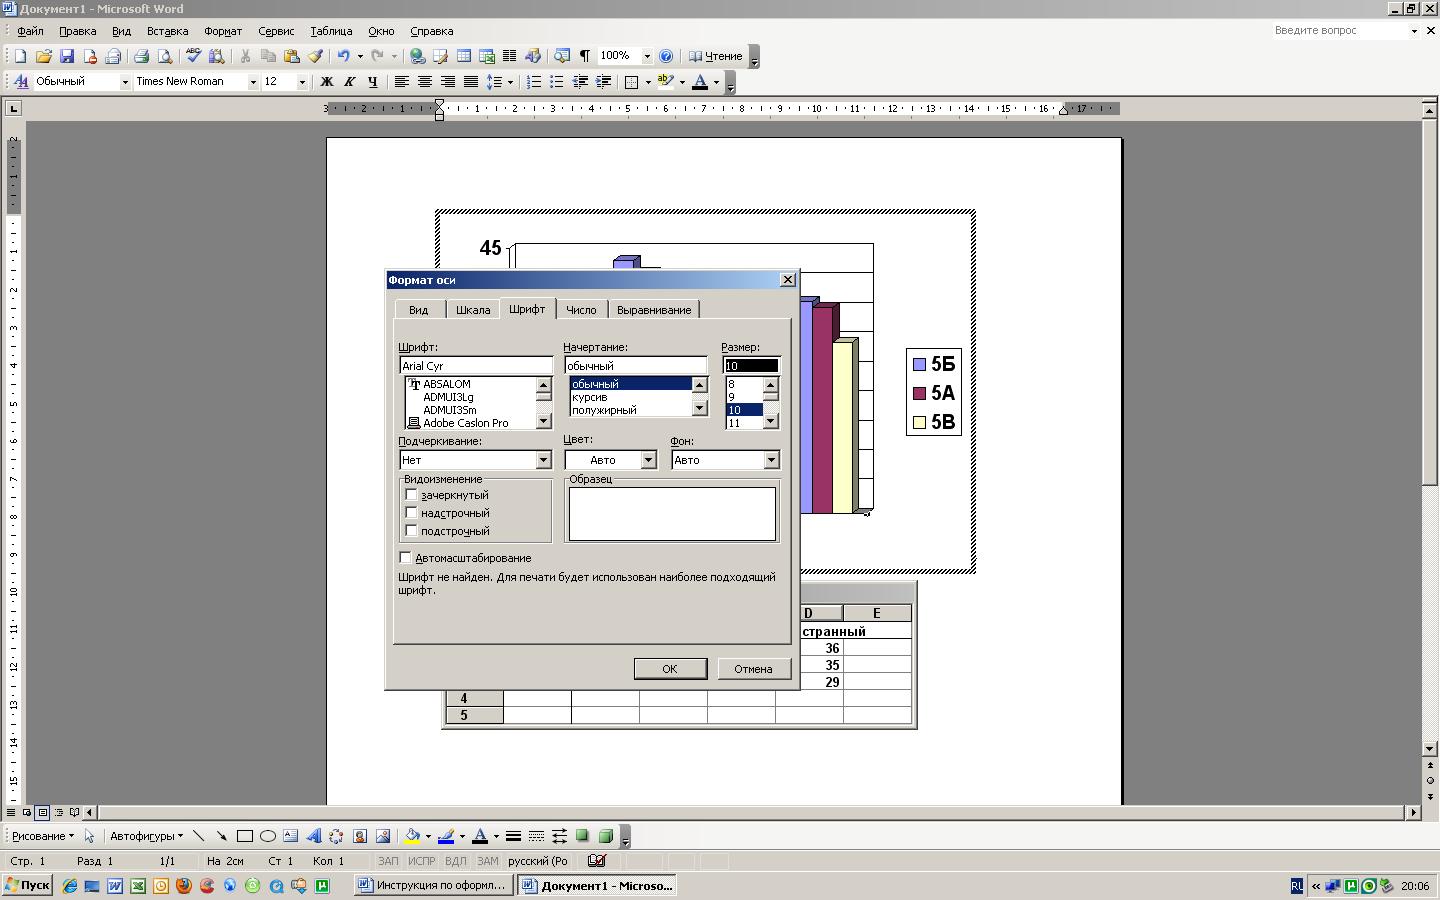
Task: Expand the Автофигуры menu
Action: (x=146, y=836)
